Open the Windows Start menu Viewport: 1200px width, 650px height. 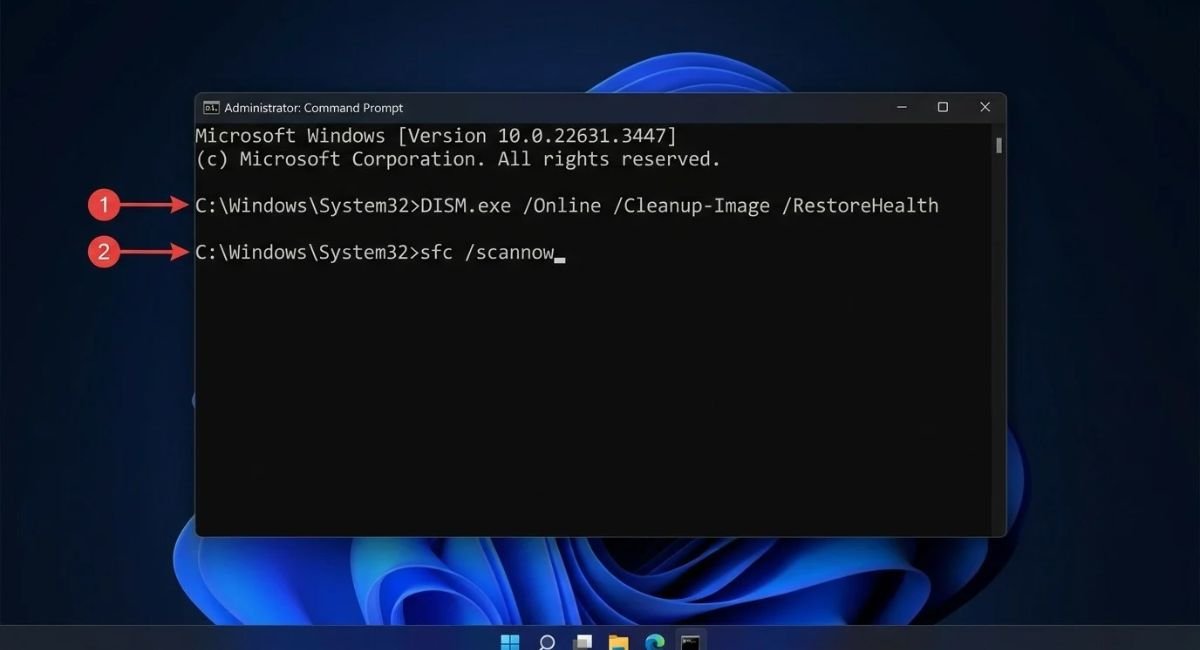pos(510,641)
